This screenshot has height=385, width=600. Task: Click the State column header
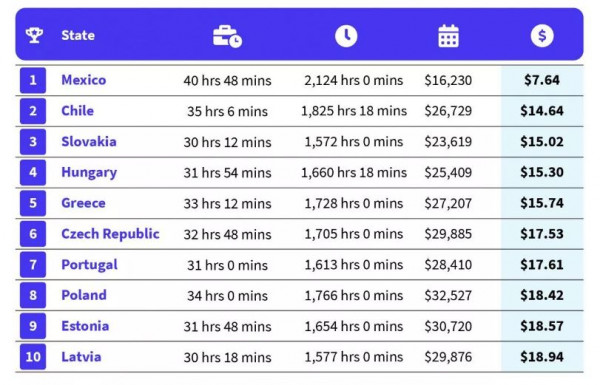[78, 36]
